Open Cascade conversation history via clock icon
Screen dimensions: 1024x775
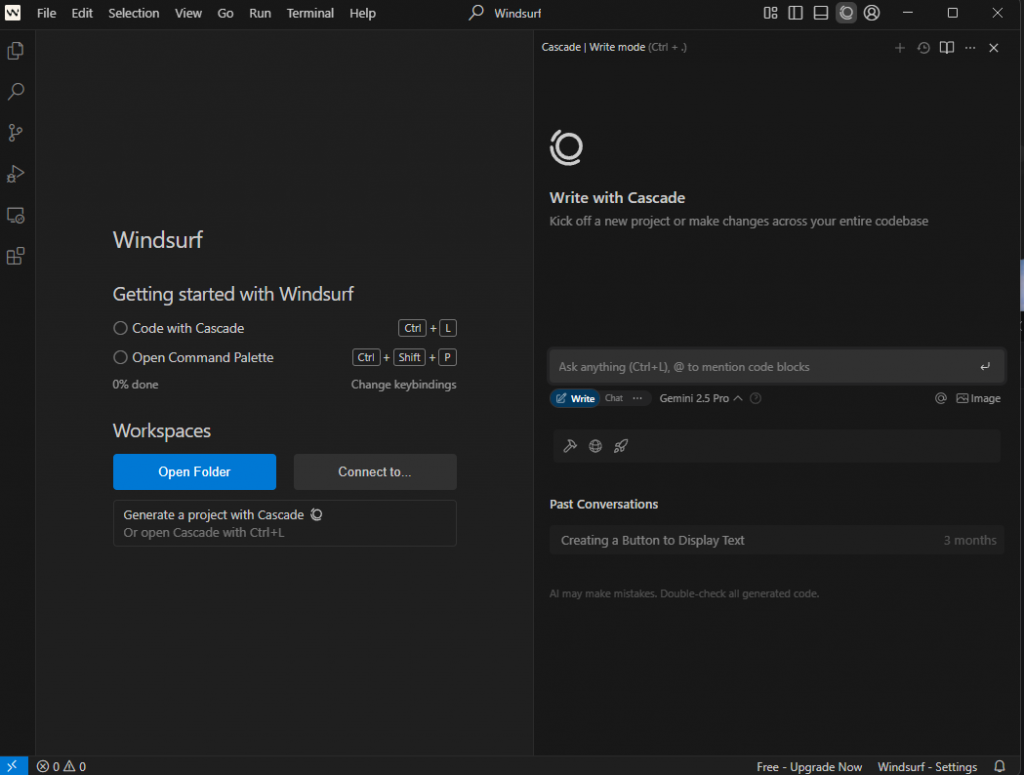point(923,48)
